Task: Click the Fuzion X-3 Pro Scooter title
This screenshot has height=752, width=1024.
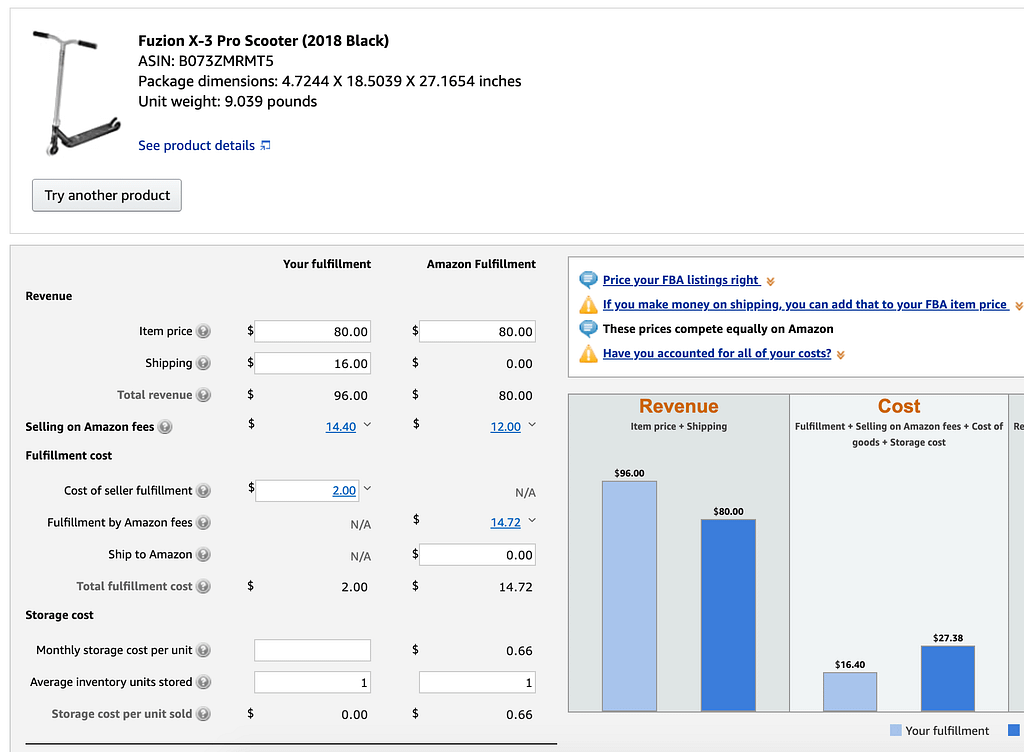Action: [263, 40]
